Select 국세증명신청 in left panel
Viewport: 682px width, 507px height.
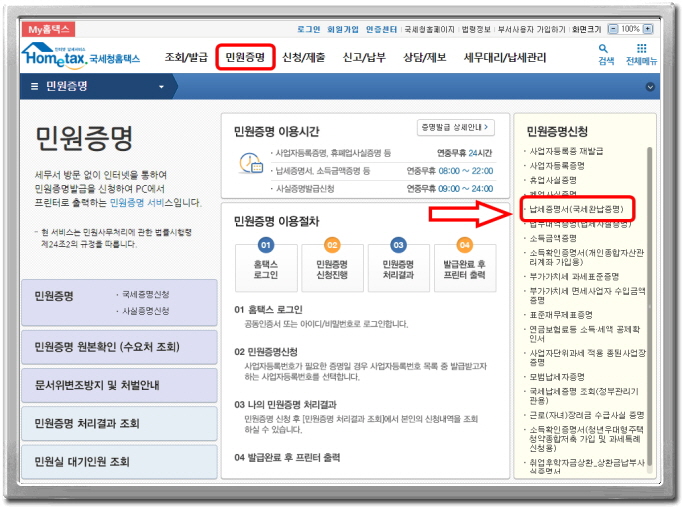pos(146,294)
